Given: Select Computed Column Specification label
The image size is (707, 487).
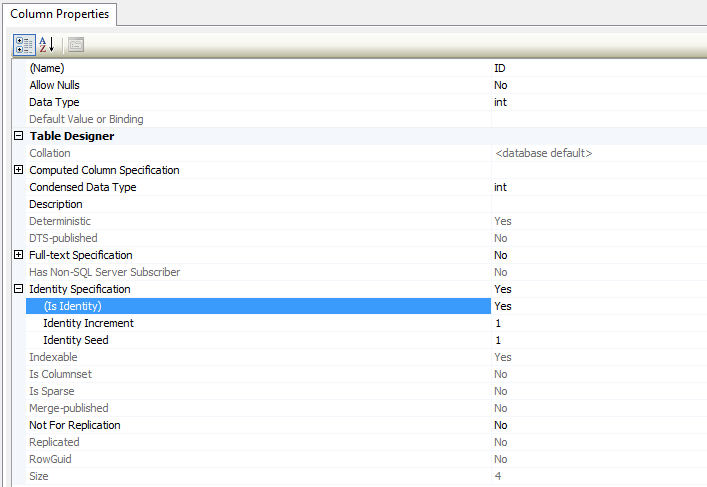Looking at the screenshot, I should (x=104, y=170).
